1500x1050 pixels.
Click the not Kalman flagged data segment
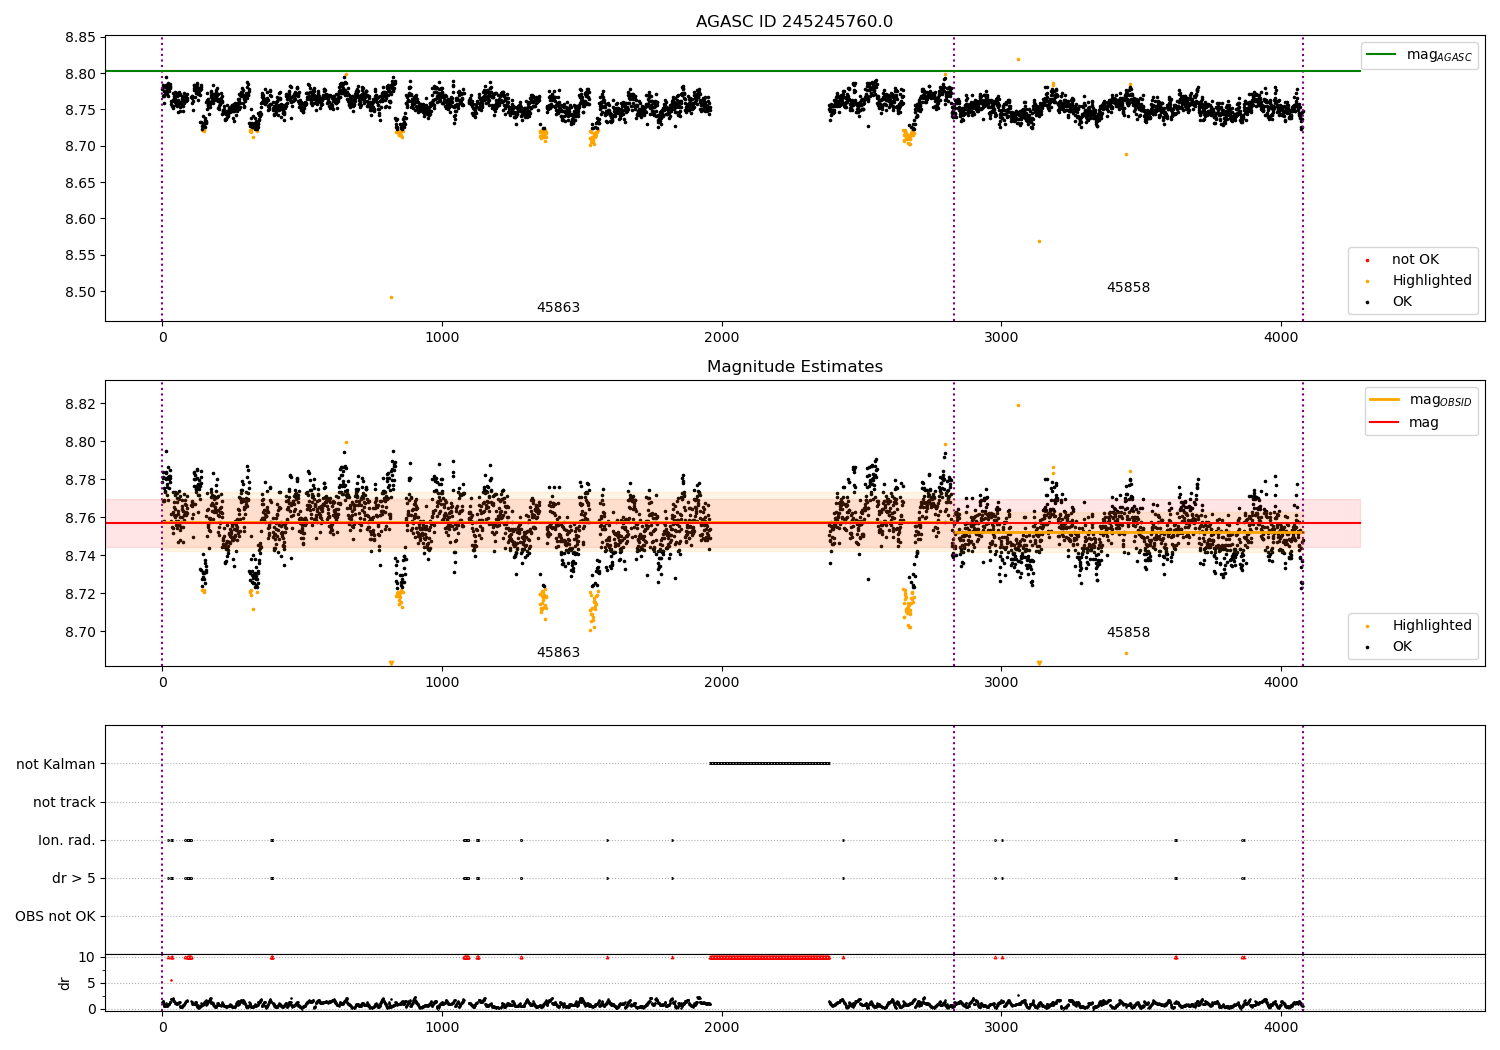(x=770, y=764)
